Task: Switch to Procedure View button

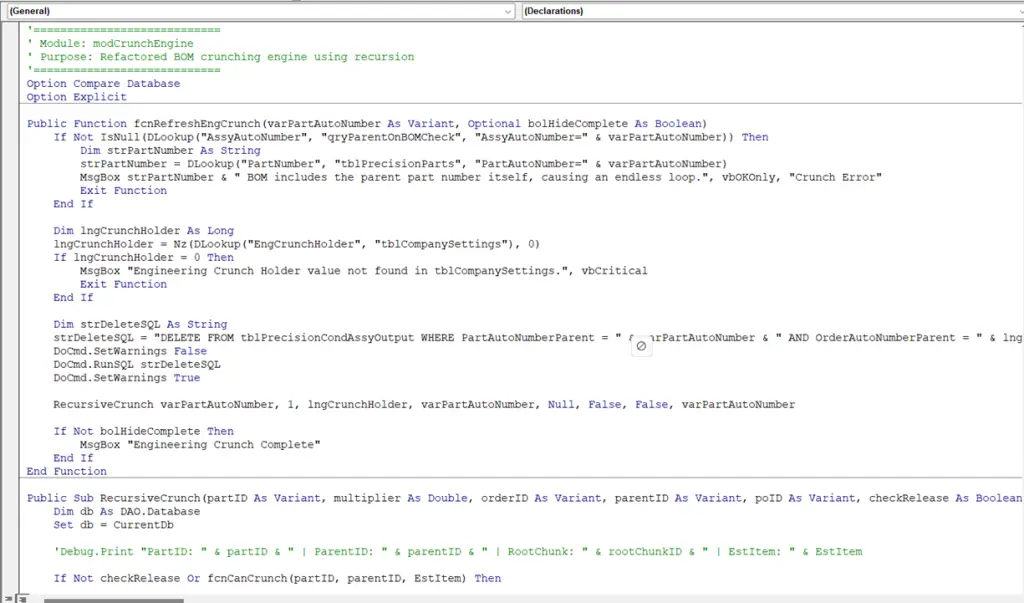Action: coord(8,598)
